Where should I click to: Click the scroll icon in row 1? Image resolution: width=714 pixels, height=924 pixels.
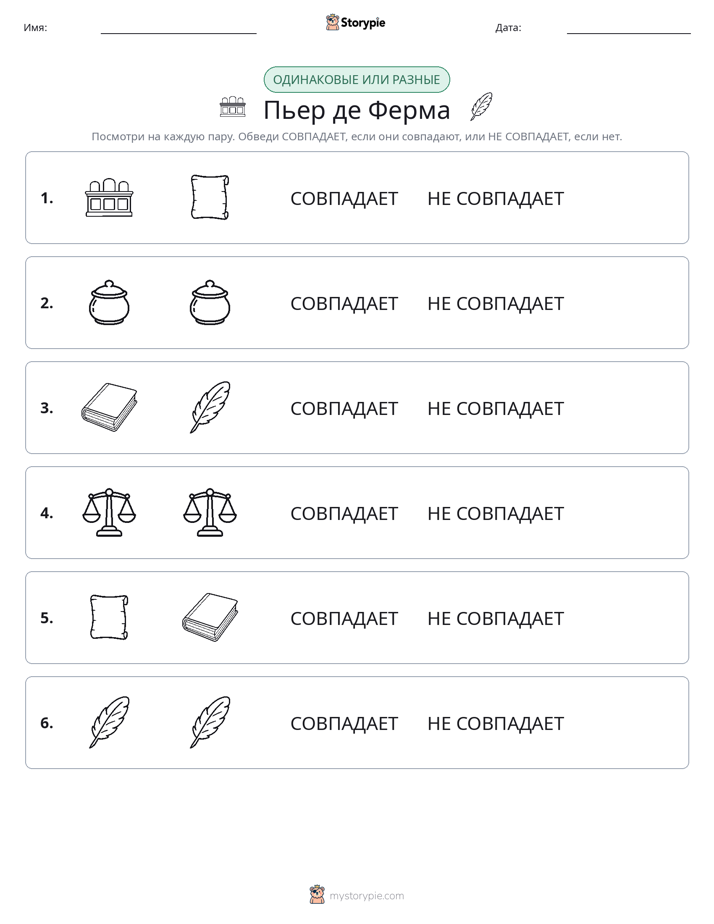pos(210,197)
